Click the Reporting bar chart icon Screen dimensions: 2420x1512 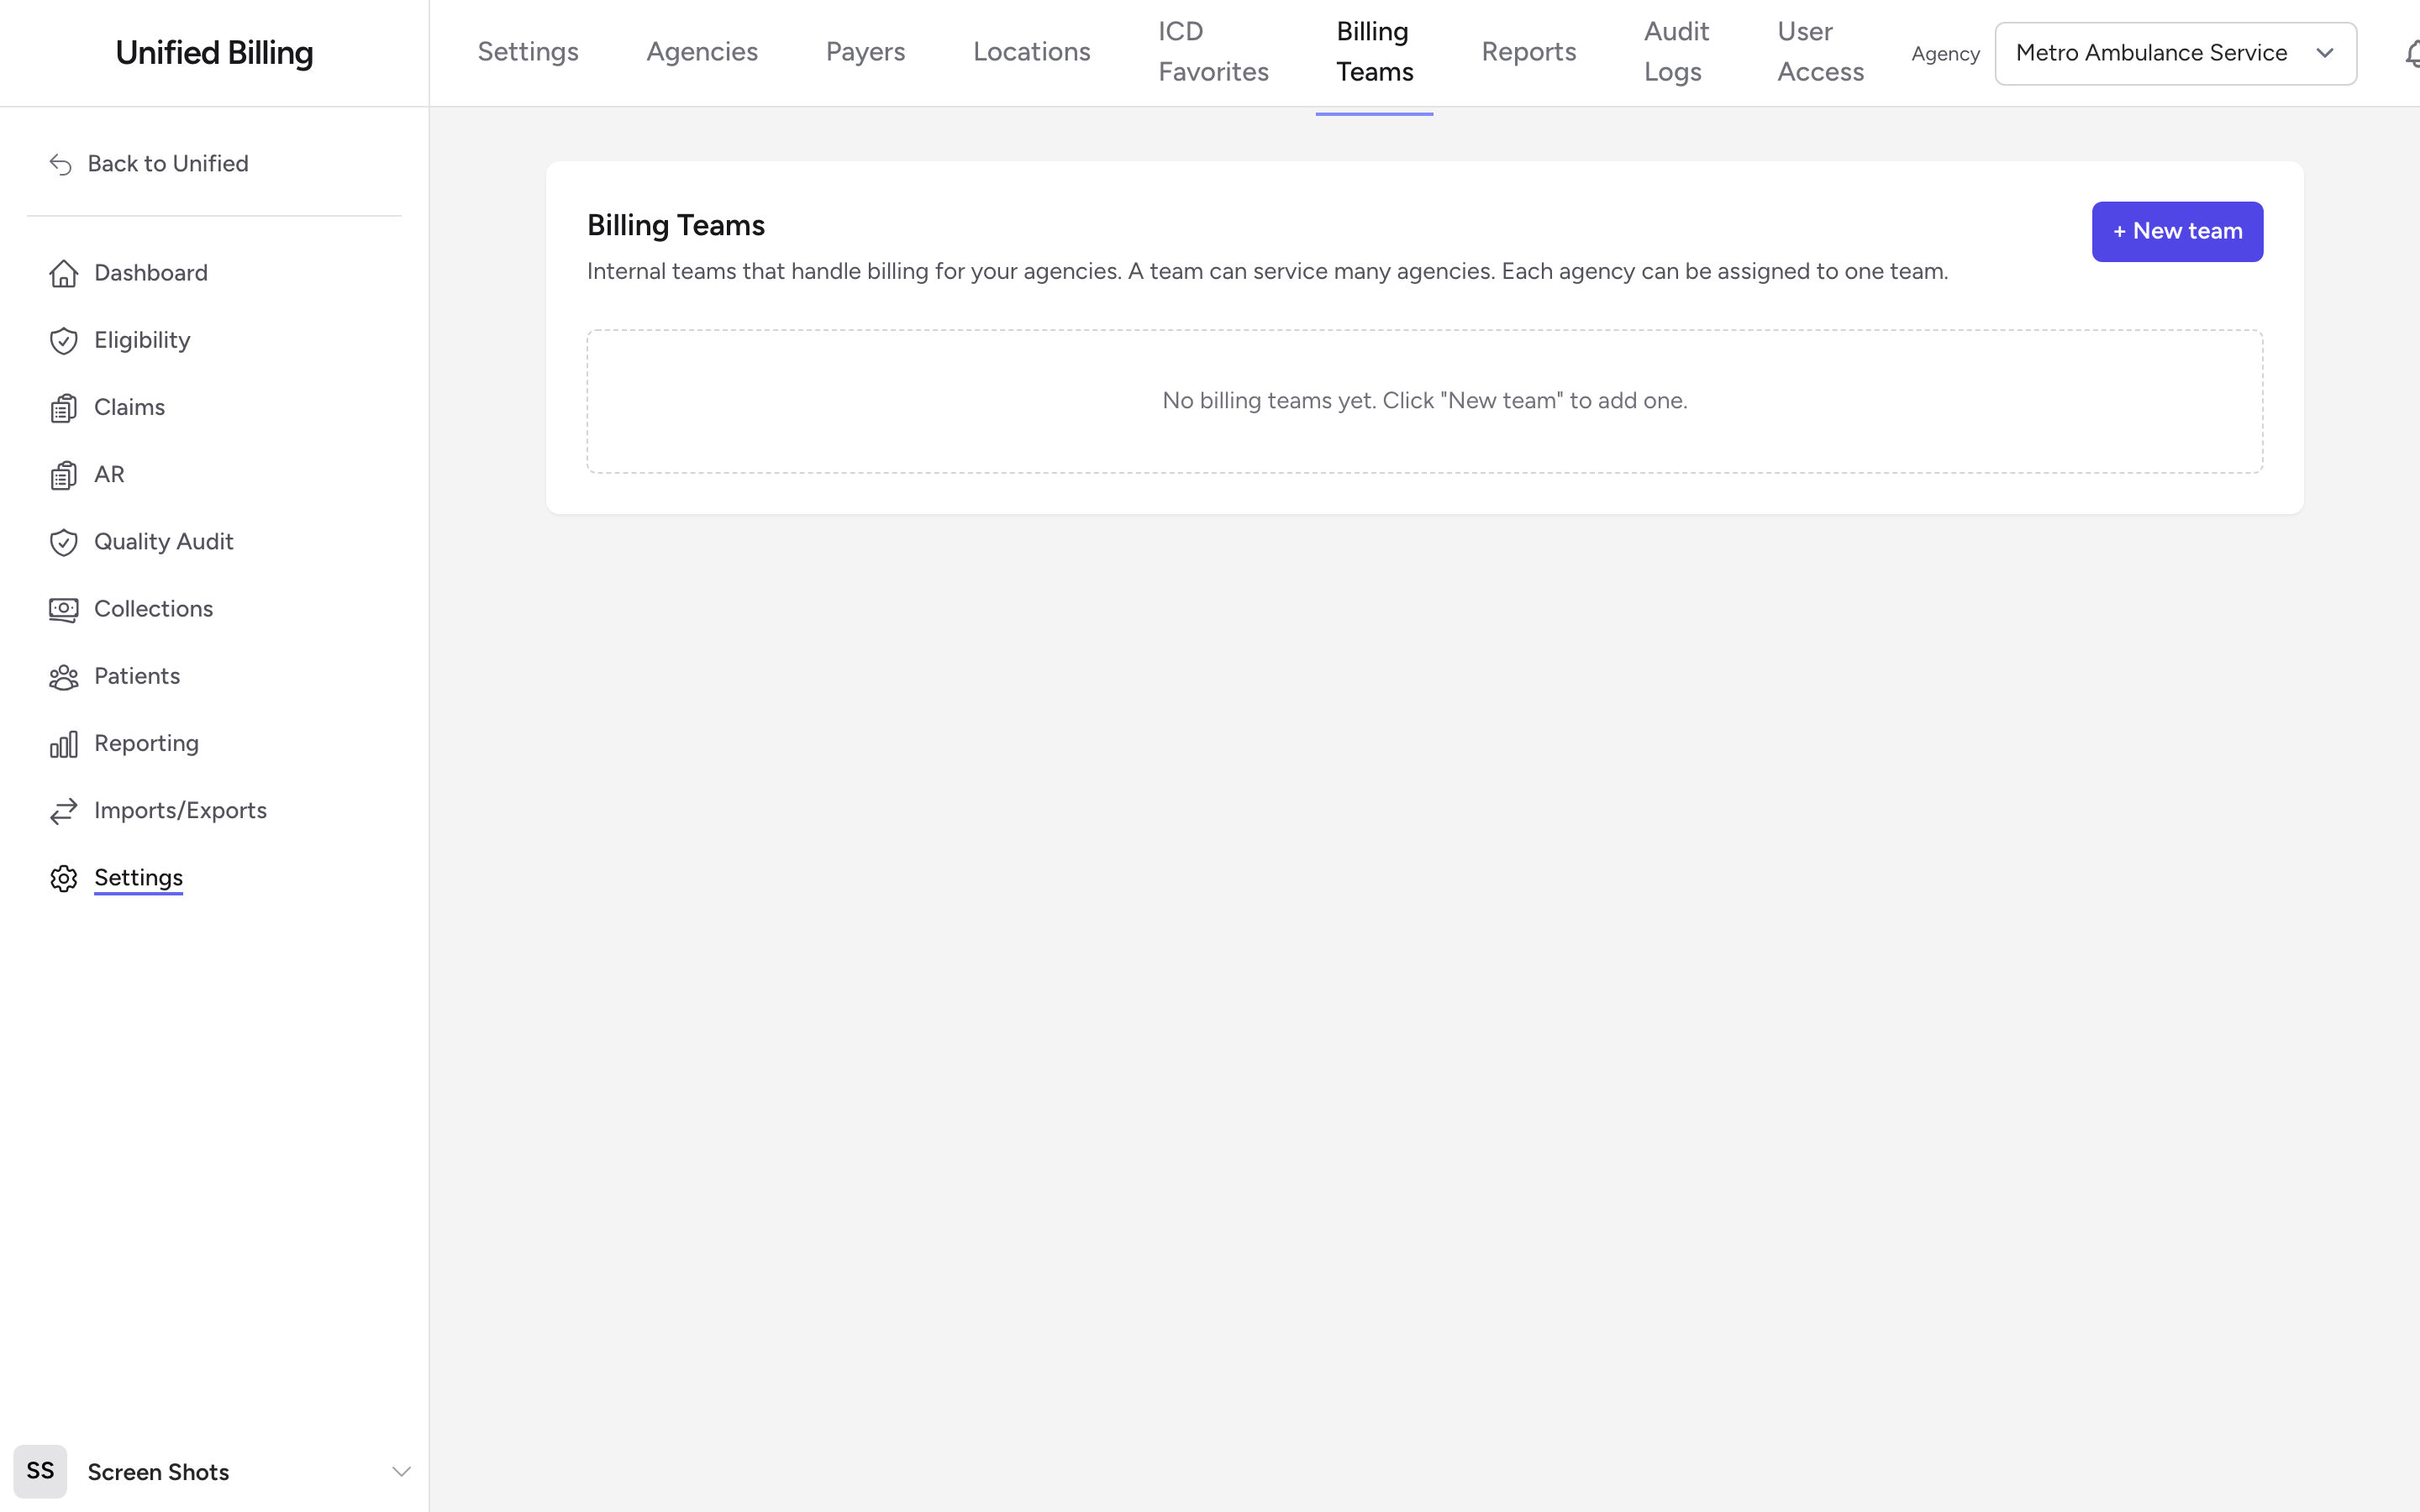click(x=64, y=744)
